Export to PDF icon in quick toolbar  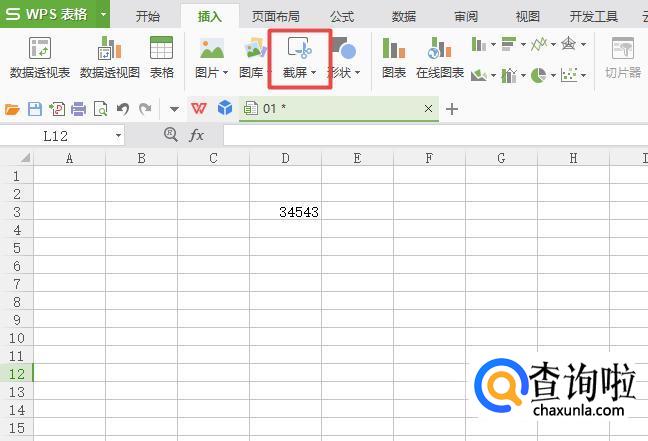pyautogui.click(x=57, y=109)
